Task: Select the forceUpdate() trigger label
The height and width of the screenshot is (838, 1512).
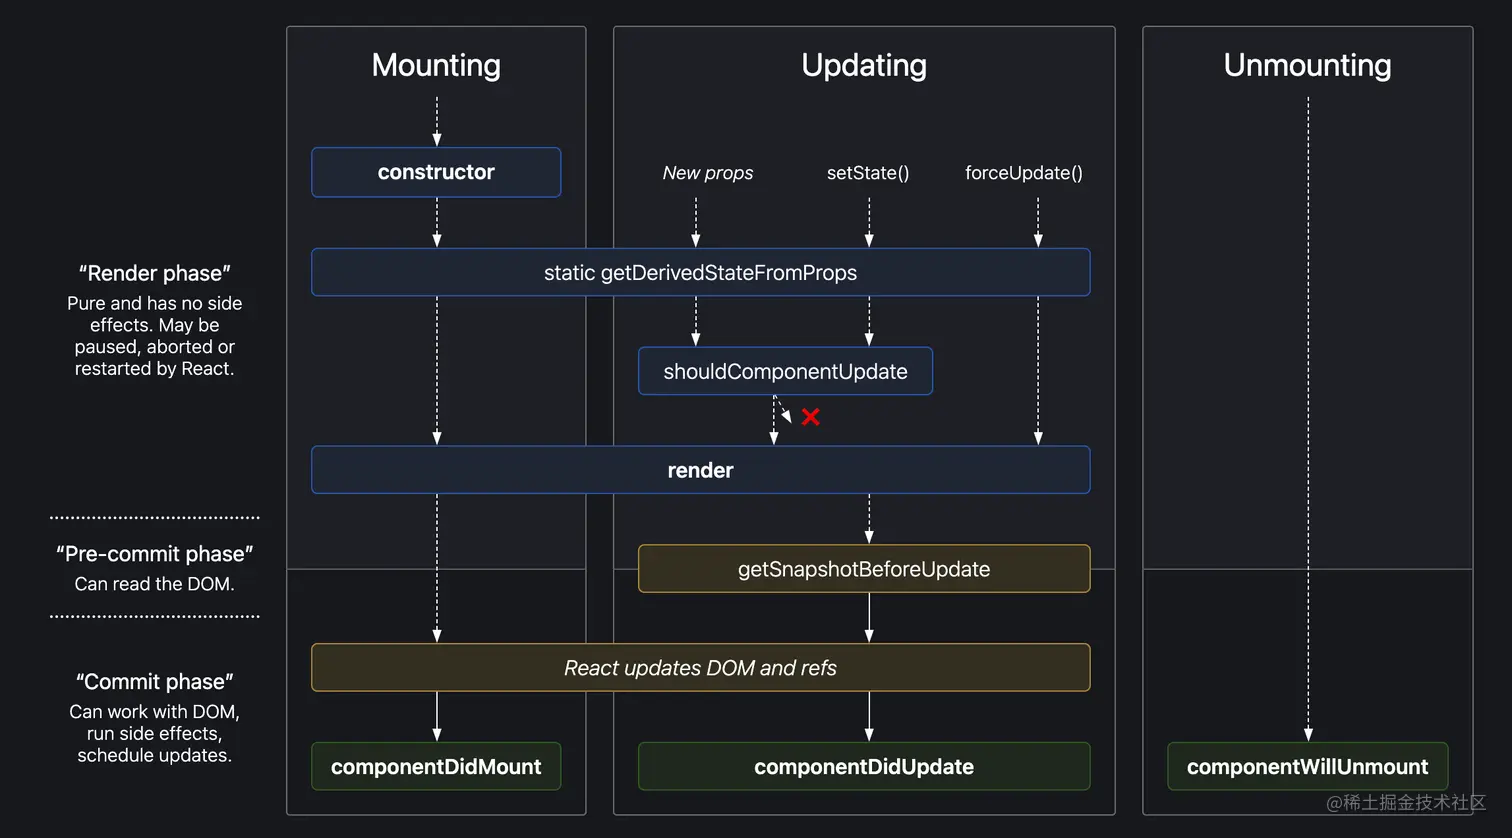Action: 1024,172
